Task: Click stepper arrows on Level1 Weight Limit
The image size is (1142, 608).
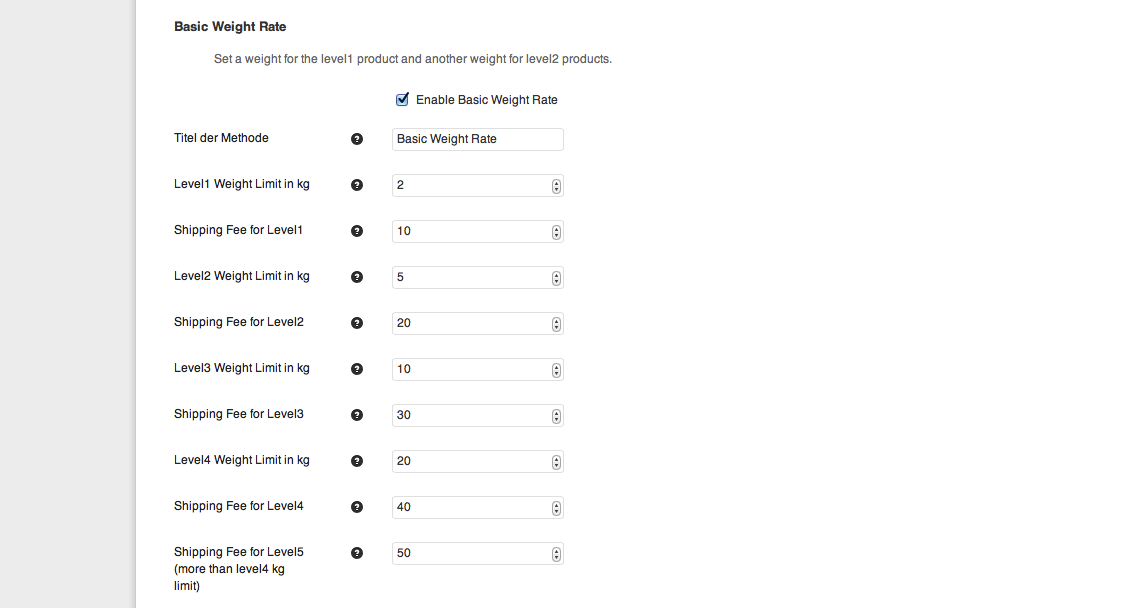Action: tap(556, 186)
